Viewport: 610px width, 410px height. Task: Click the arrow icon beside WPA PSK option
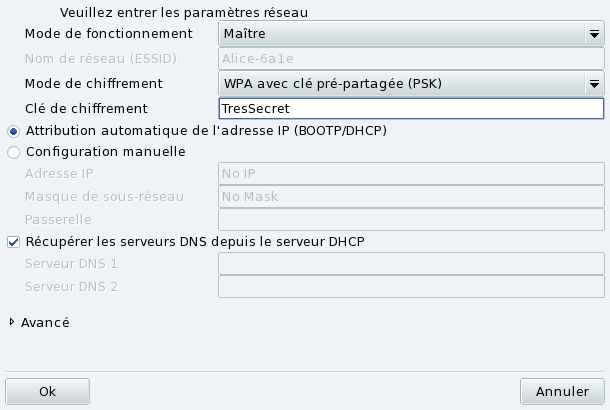(x=593, y=83)
